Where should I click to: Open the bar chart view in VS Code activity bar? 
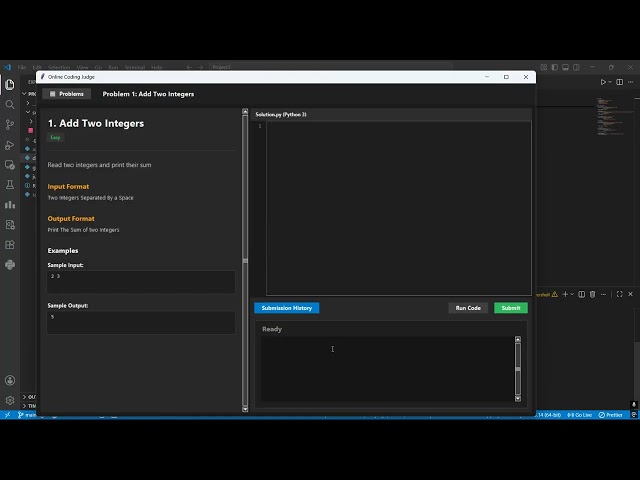tap(10, 204)
